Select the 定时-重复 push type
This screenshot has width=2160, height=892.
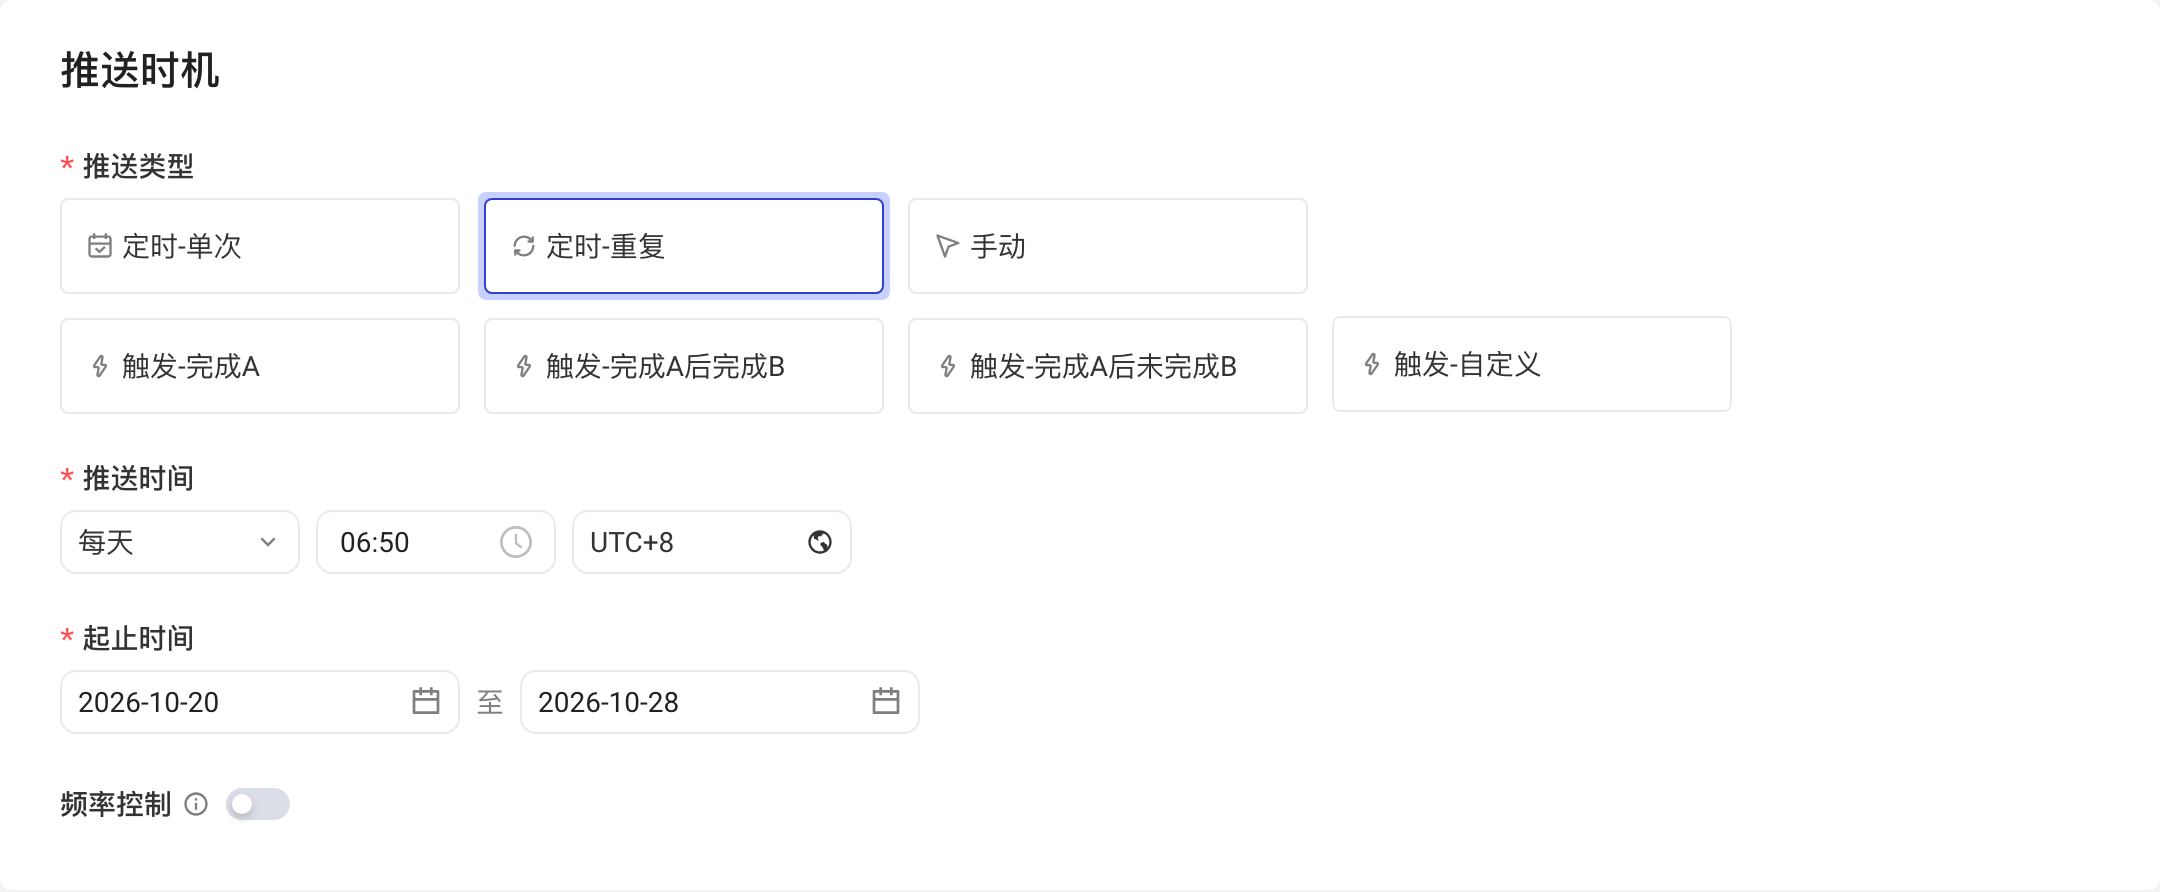[x=684, y=246]
